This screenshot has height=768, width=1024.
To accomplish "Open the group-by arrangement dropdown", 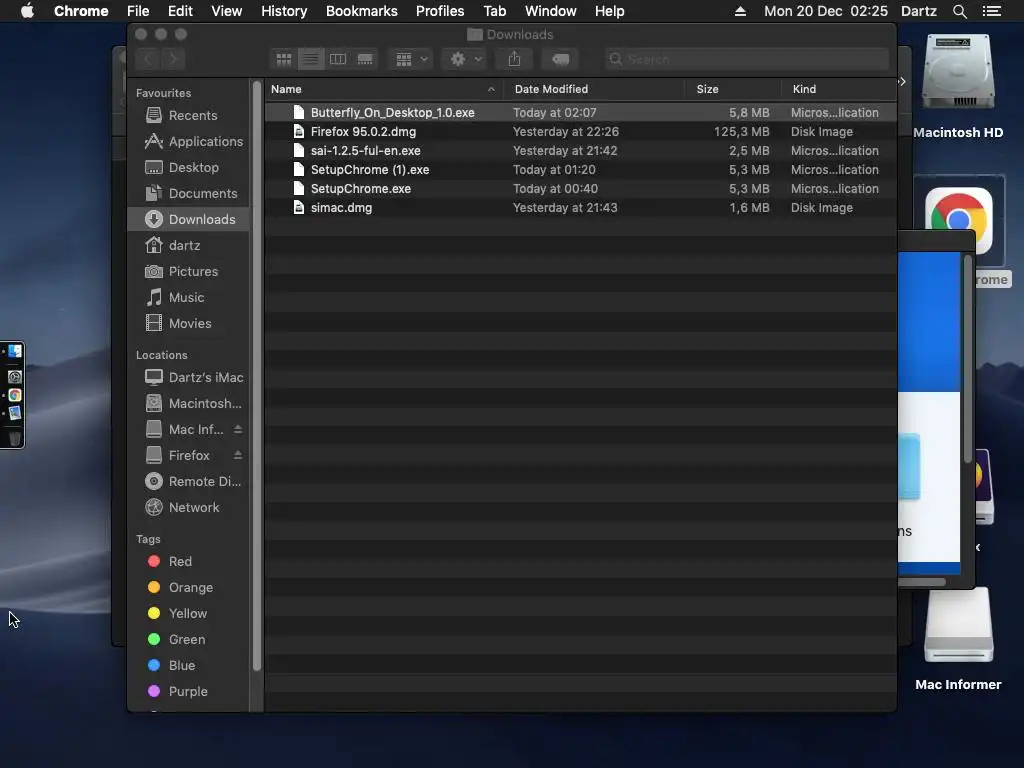I will click(411, 59).
